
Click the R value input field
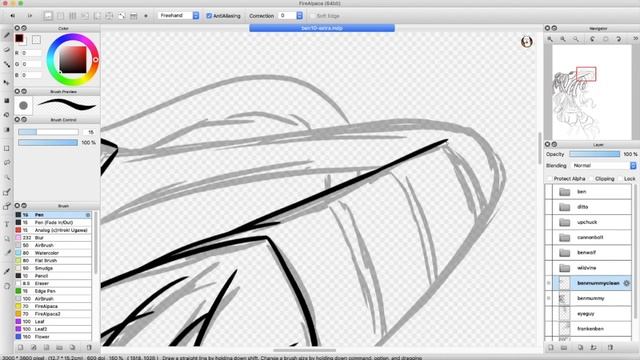coord(31,53)
